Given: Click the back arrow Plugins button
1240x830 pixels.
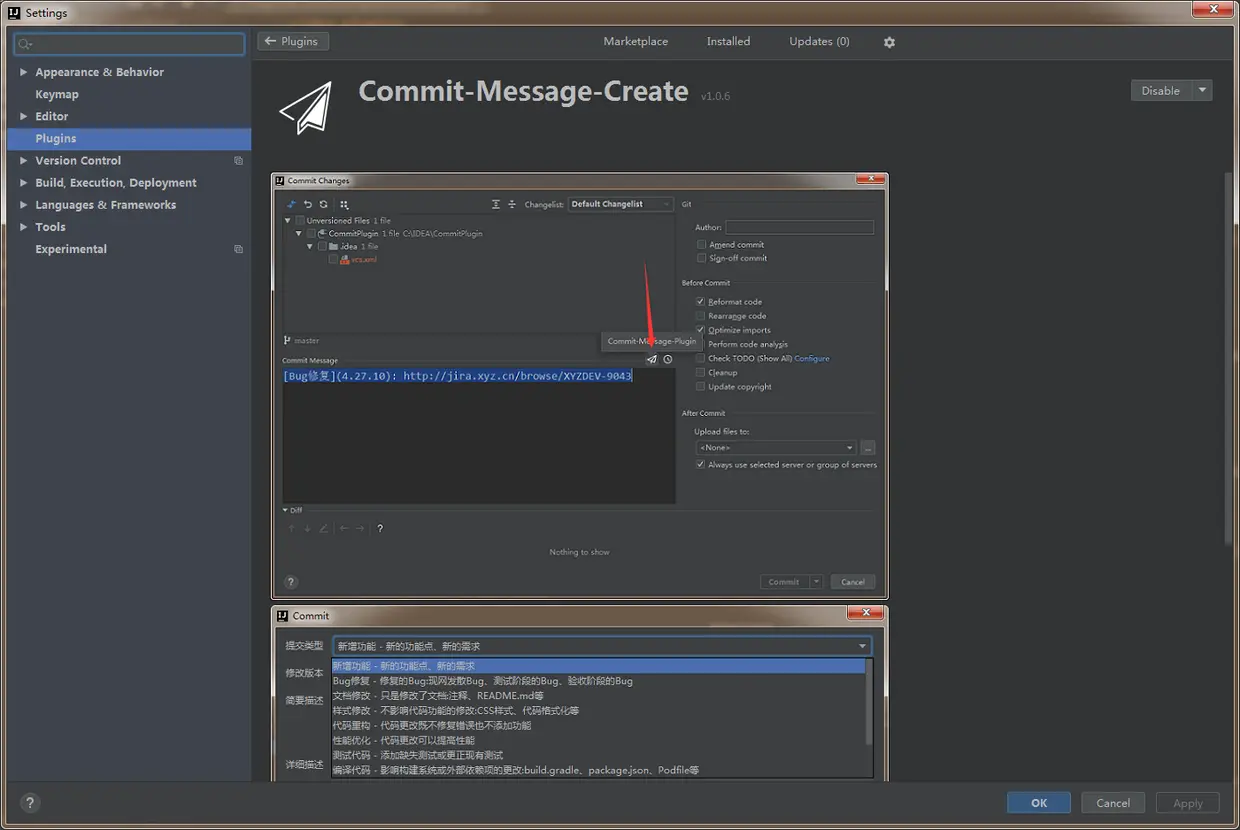Looking at the screenshot, I should click(293, 41).
